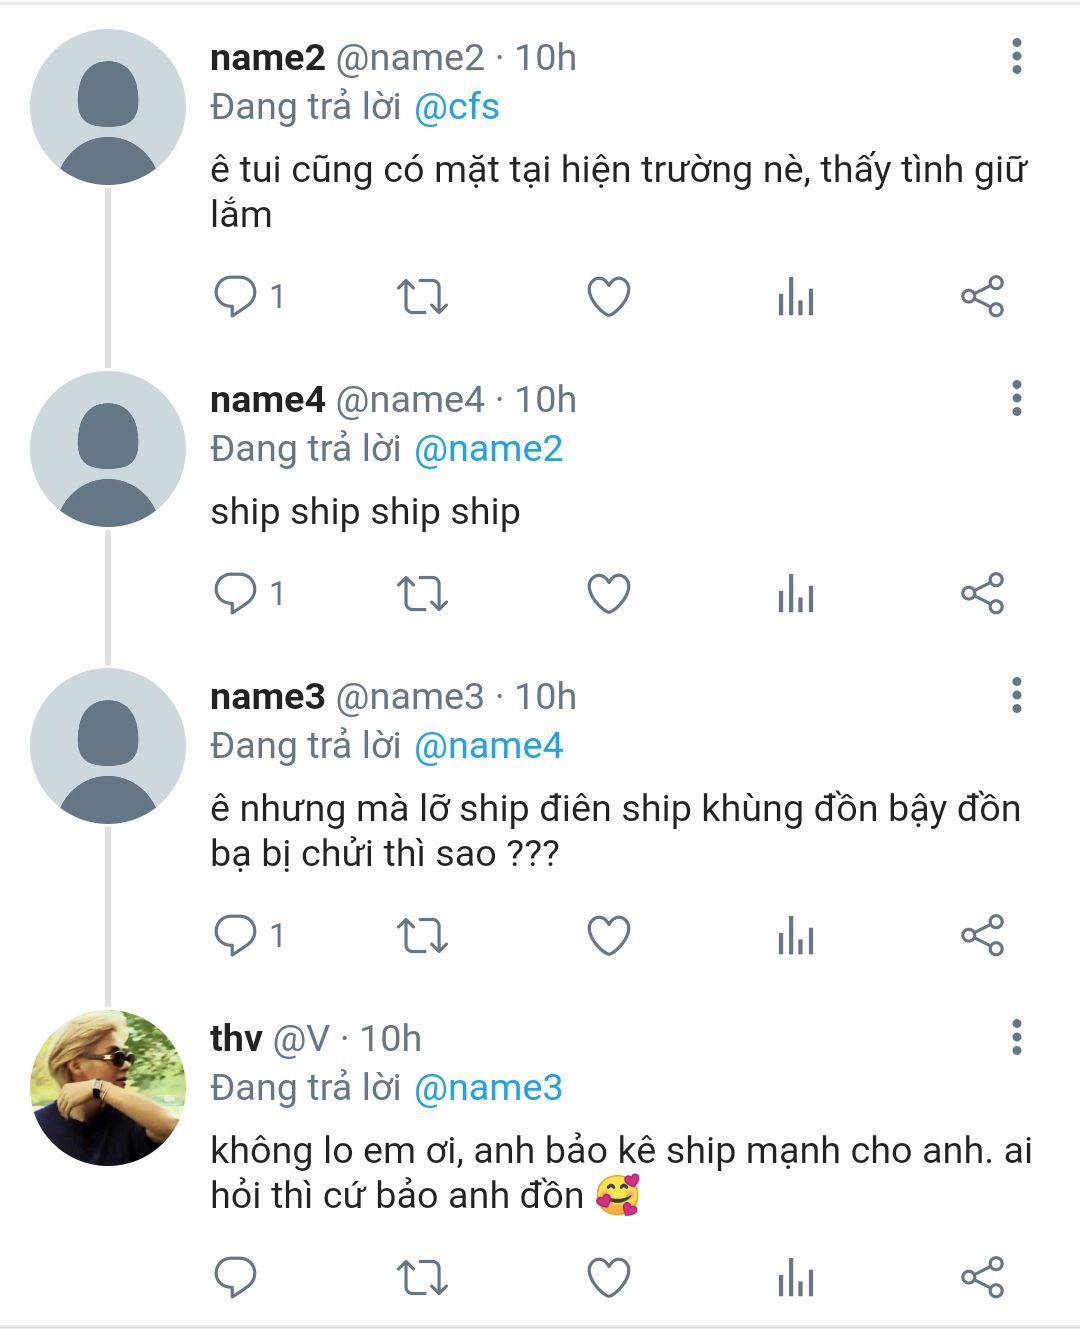1080x1329 pixels.
Task: Retweet name2's reply
Action: click(x=422, y=297)
